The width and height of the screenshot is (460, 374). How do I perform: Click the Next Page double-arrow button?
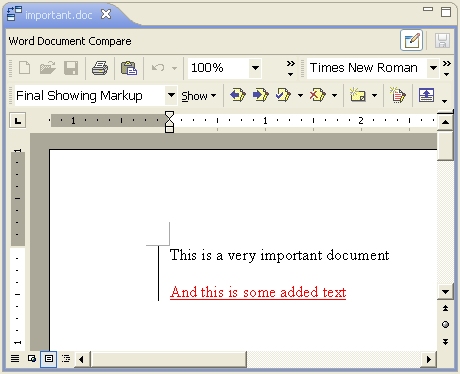(445, 342)
